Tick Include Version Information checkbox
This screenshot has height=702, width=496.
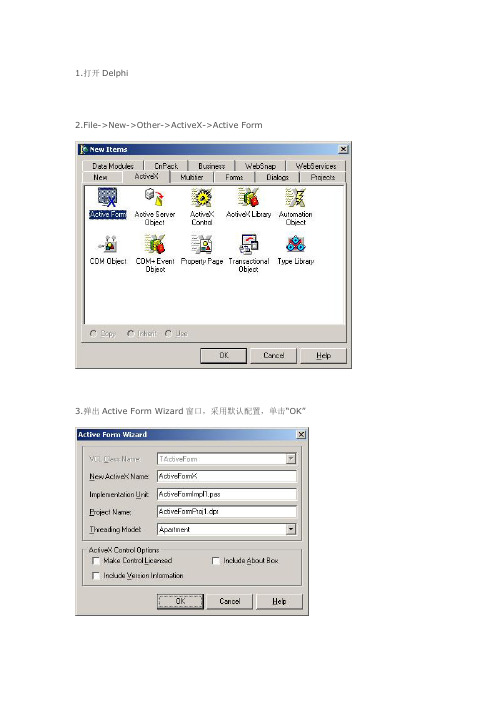(x=95, y=576)
